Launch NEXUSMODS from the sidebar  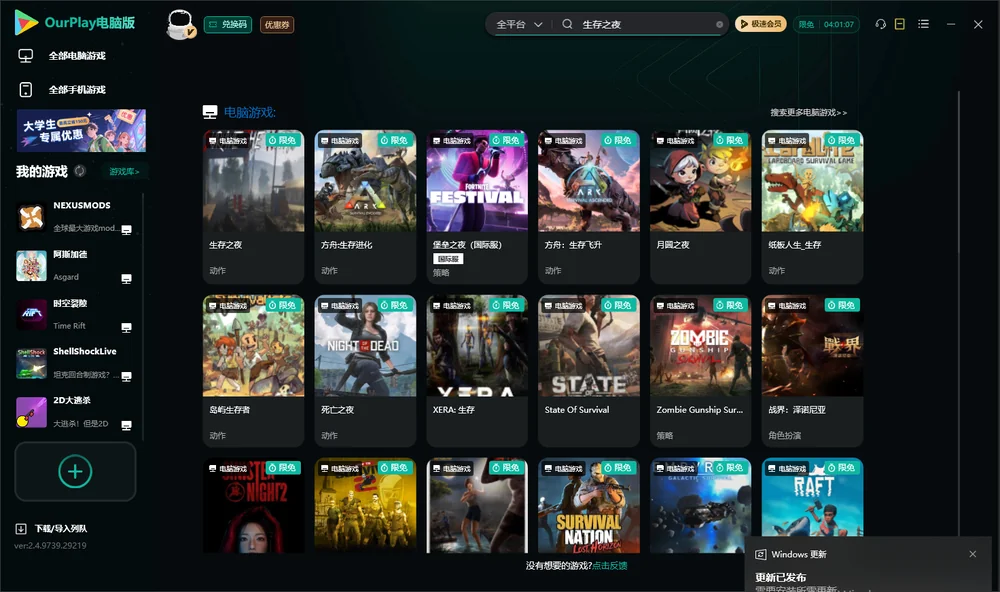[x=31, y=217]
